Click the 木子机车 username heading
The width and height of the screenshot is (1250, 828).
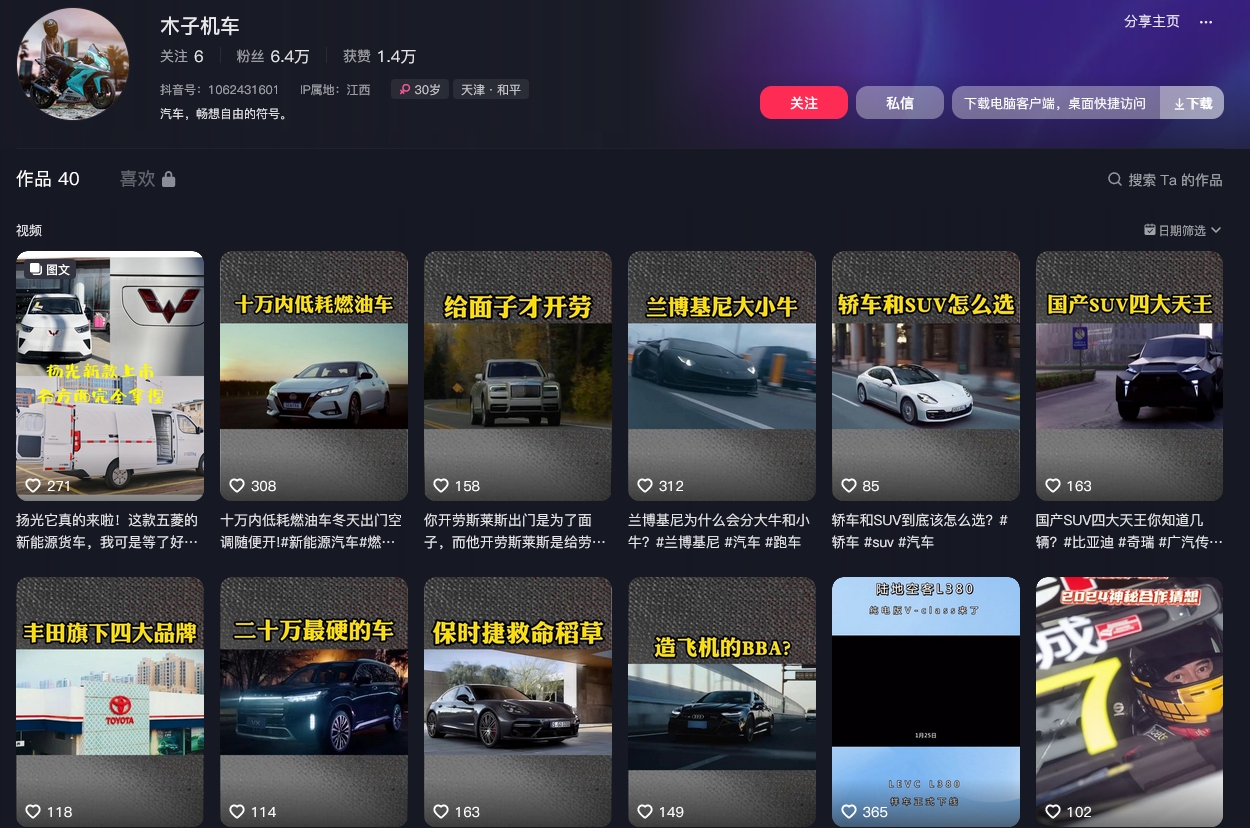pyautogui.click(x=200, y=26)
